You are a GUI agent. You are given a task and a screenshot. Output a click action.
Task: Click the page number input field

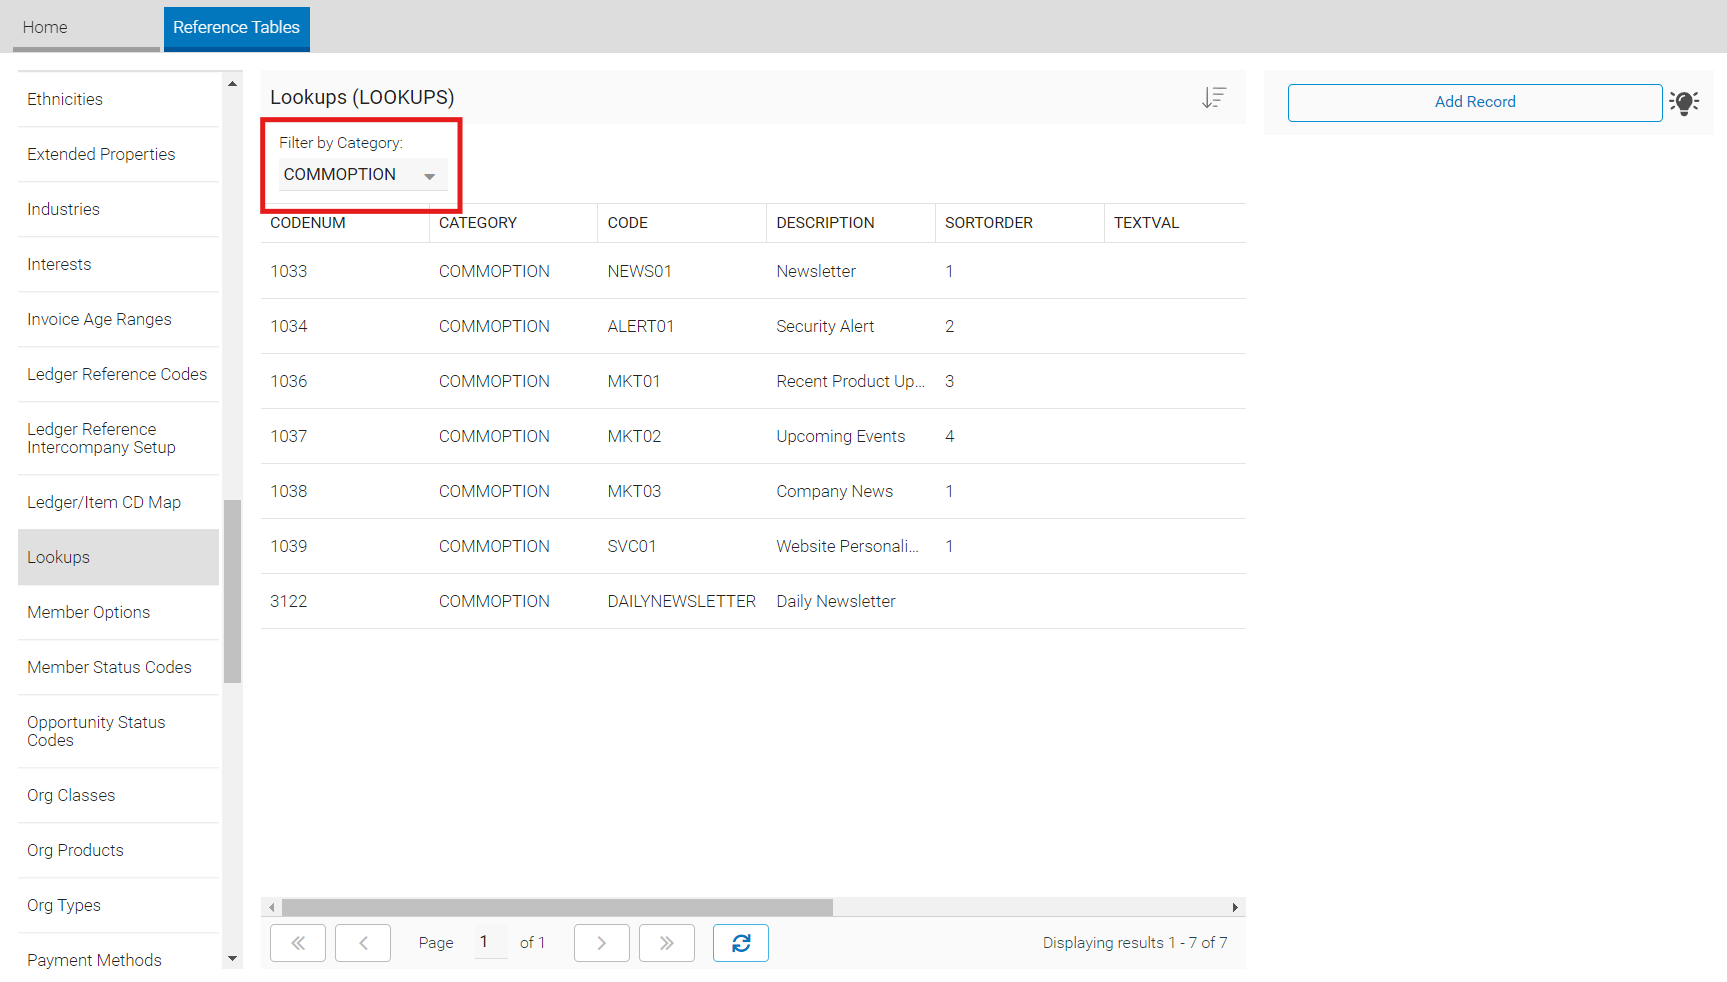coord(490,942)
